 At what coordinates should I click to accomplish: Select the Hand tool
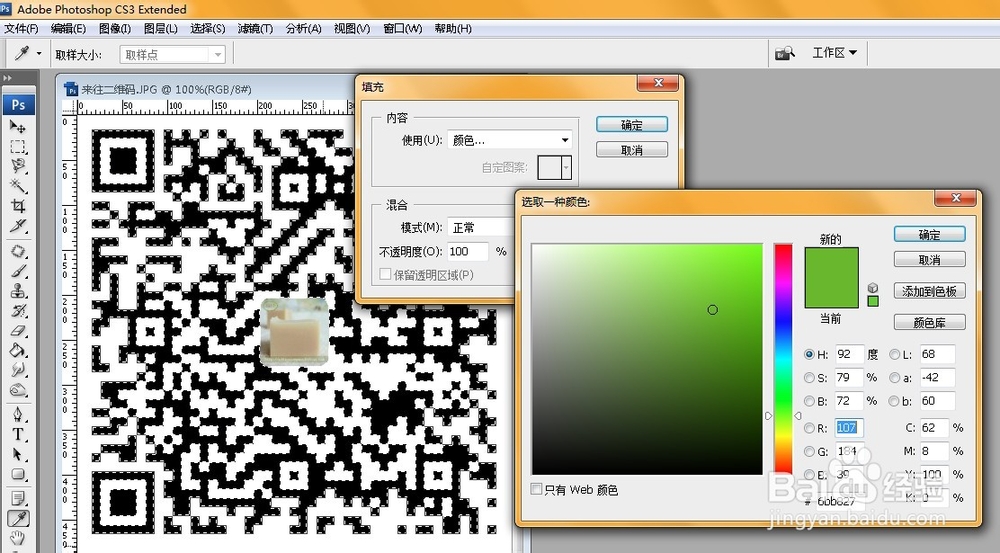[18, 538]
